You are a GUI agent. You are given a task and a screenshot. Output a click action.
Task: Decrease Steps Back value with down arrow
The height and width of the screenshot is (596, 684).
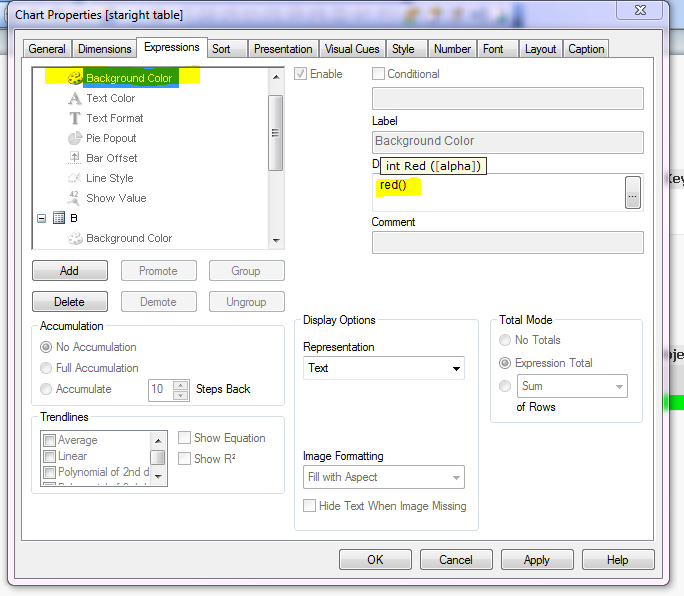pyautogui.click(x=181, y=396)
